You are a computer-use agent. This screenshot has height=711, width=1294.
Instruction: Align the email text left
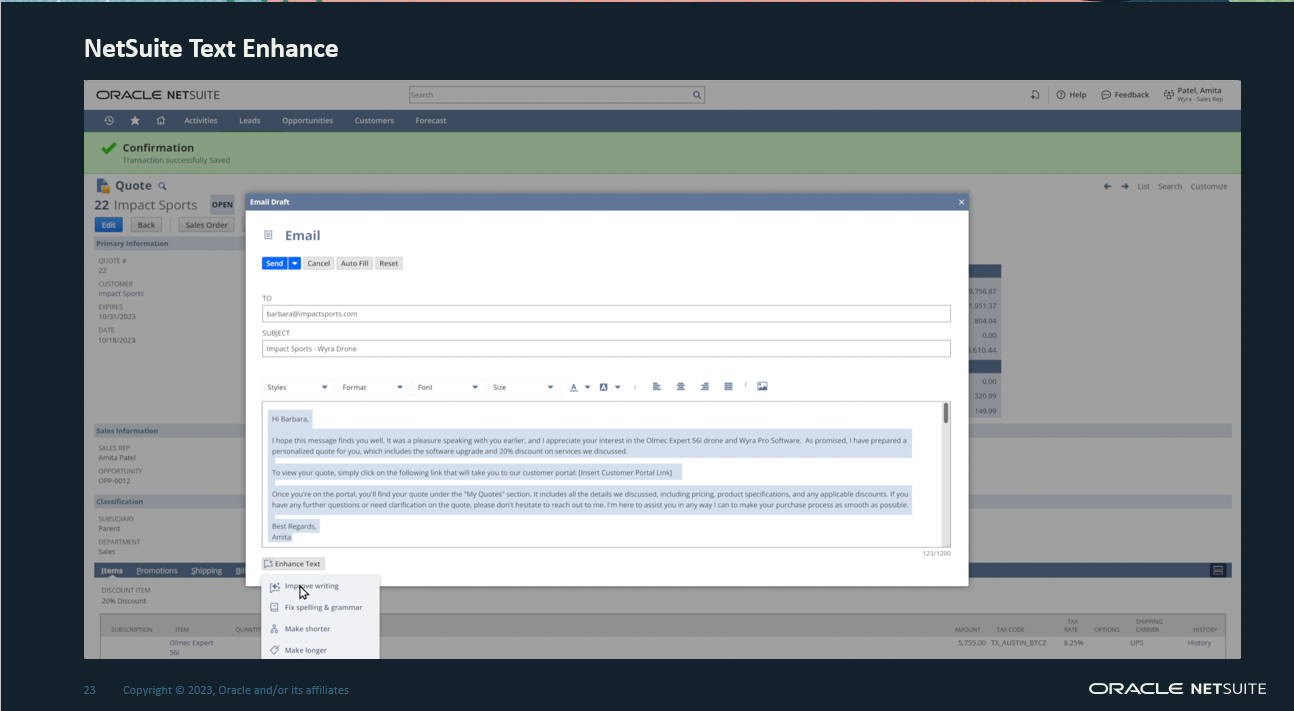[x=657, y=386]
